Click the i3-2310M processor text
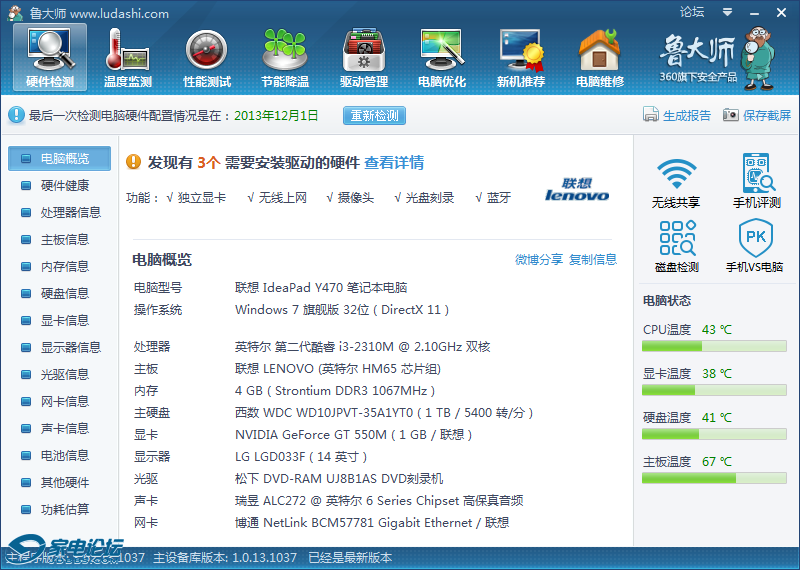 click(x=362, y=347)
